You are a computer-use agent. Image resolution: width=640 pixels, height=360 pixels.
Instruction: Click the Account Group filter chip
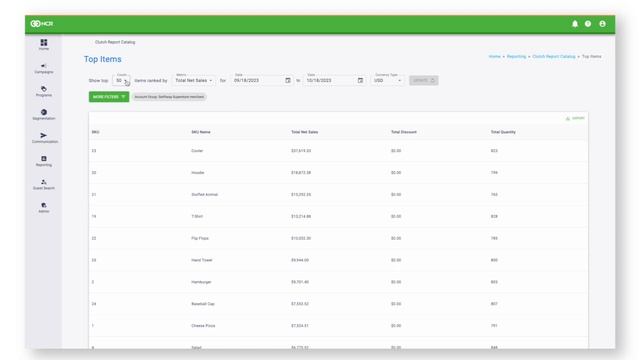click(169, 97)
